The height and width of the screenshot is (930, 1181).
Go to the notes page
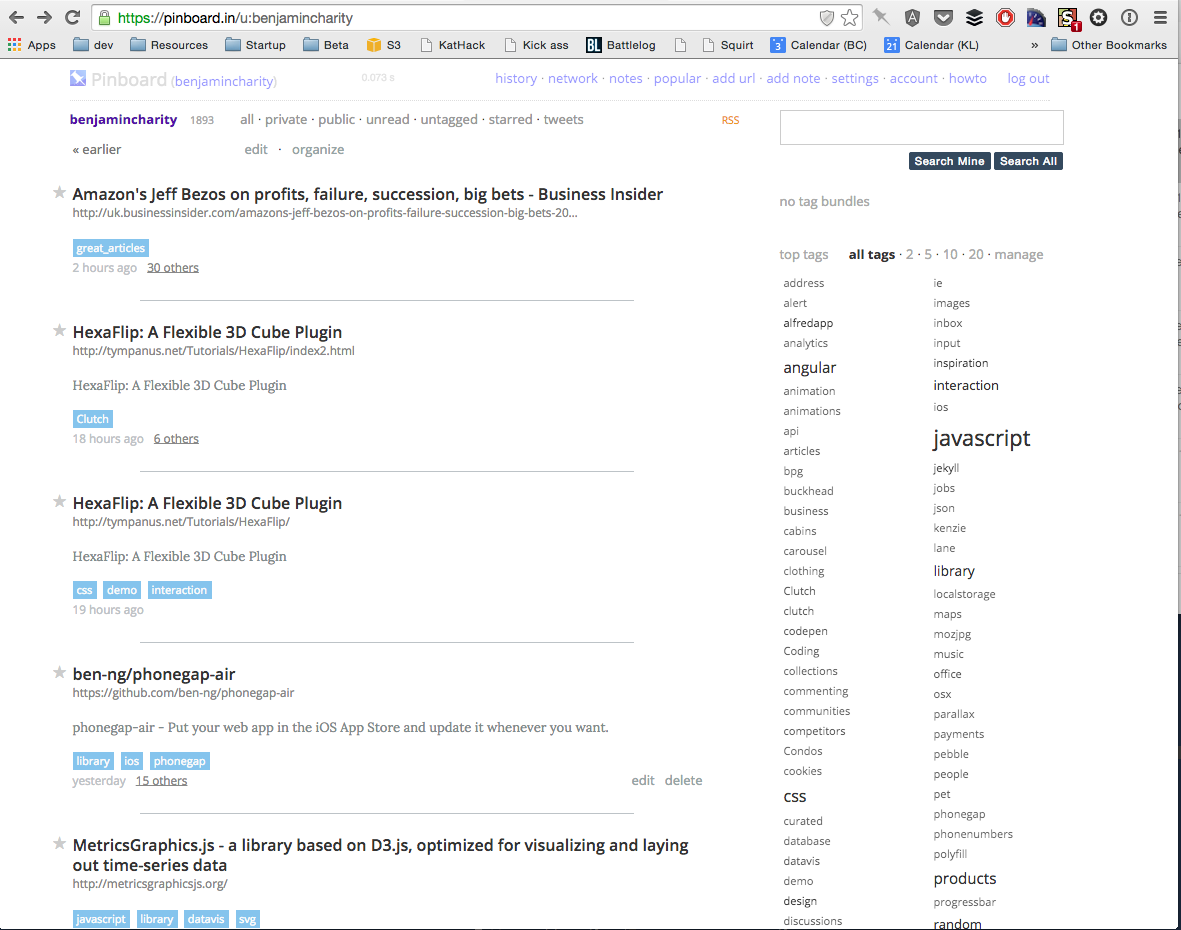coord(626,78)
